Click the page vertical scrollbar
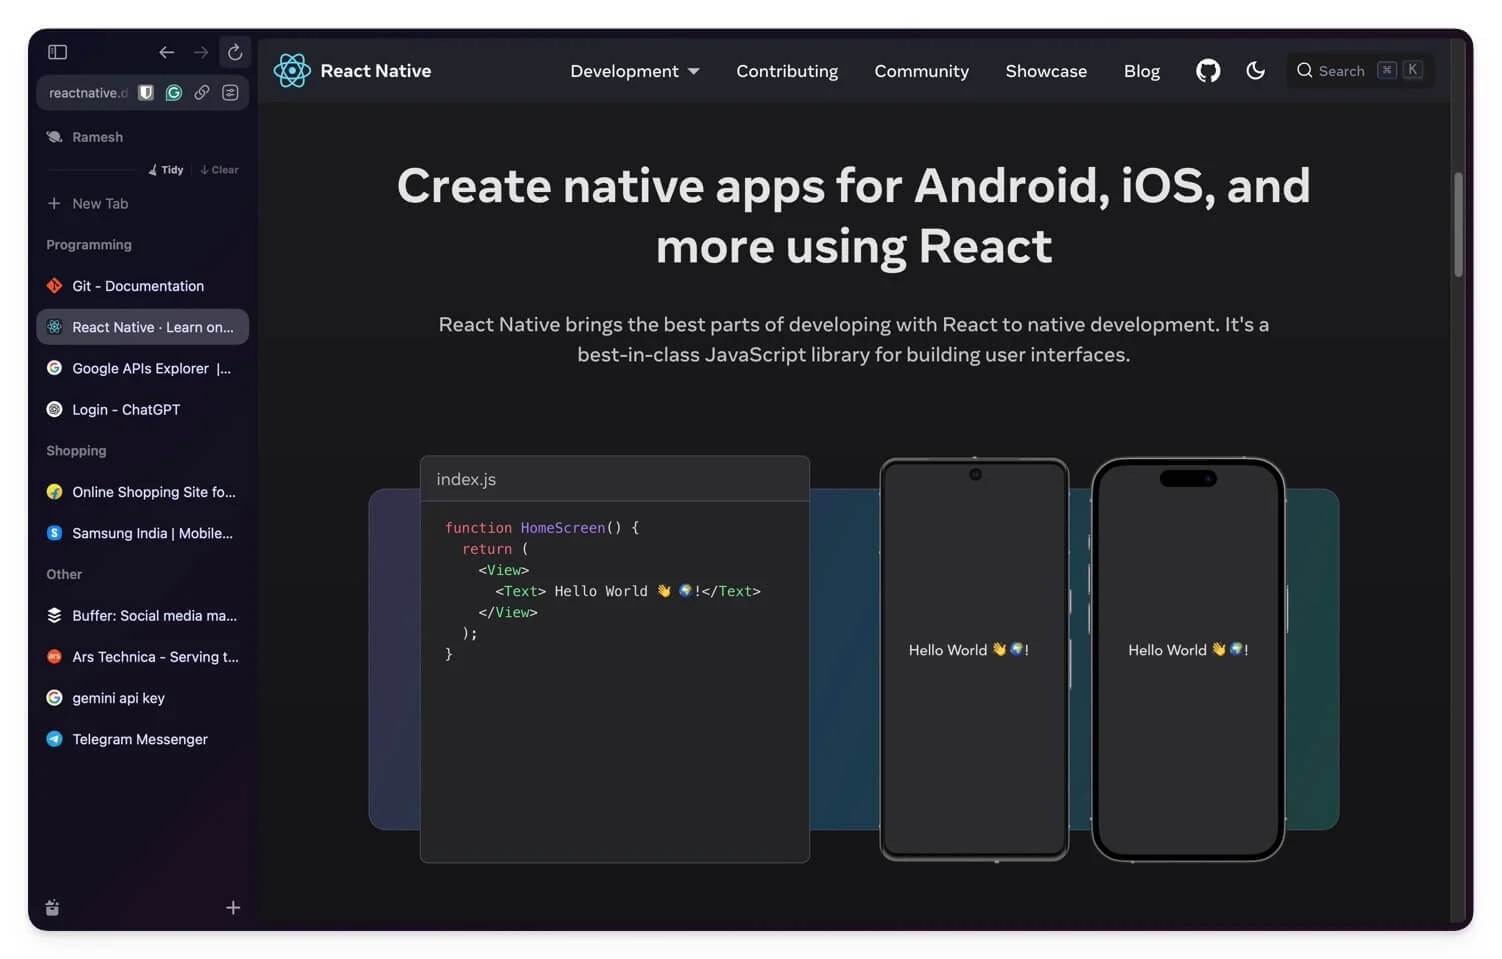The width and height of the screenshot is (1502, 959). coord(1458,225)
